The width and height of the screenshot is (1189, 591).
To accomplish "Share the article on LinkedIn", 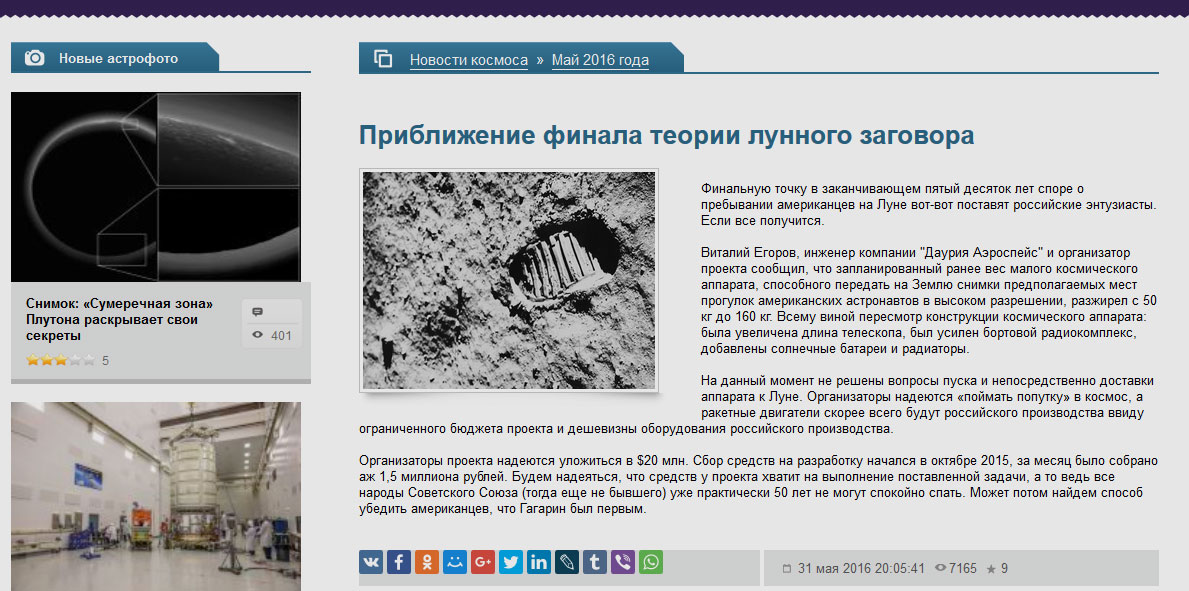I will point(539,562).
